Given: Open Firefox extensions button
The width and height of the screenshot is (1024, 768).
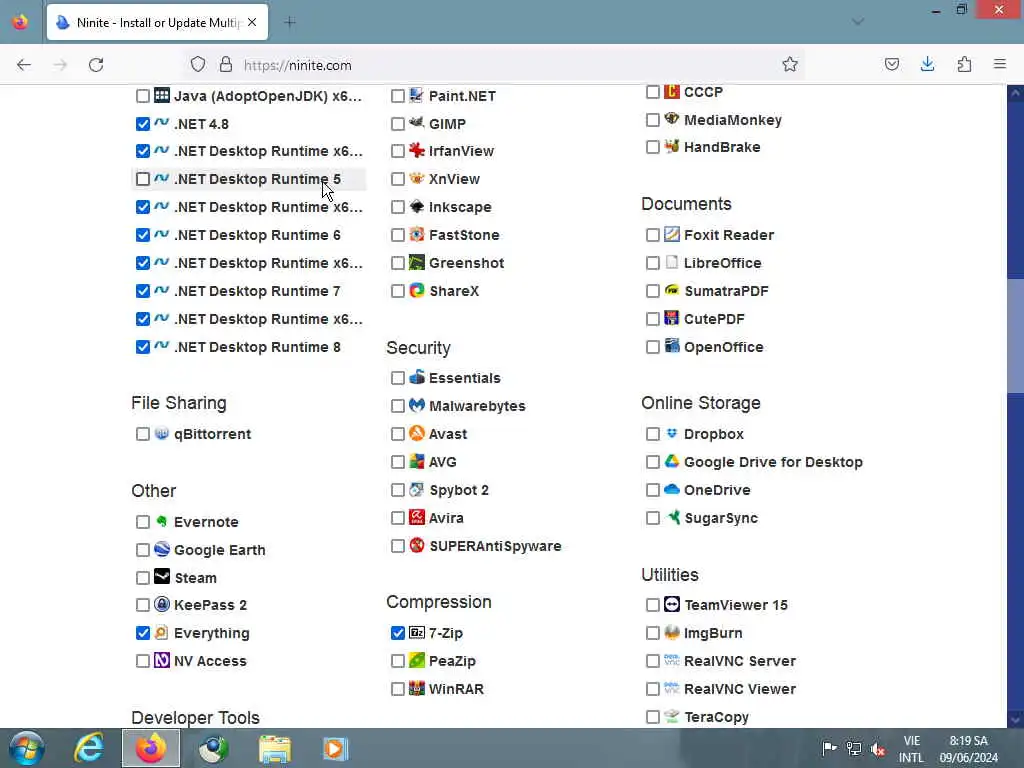Looking at the screenshot, I should click(964, 64).
